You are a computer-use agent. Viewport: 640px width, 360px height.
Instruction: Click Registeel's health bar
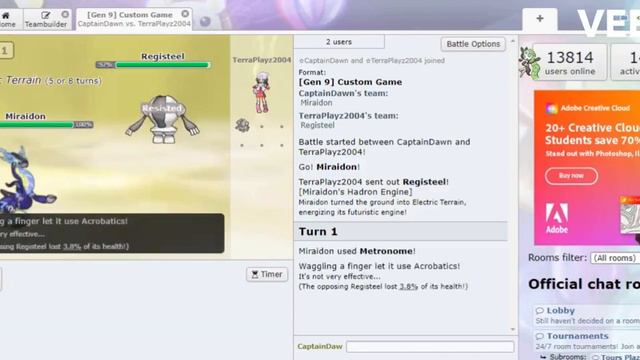[153, 64]
